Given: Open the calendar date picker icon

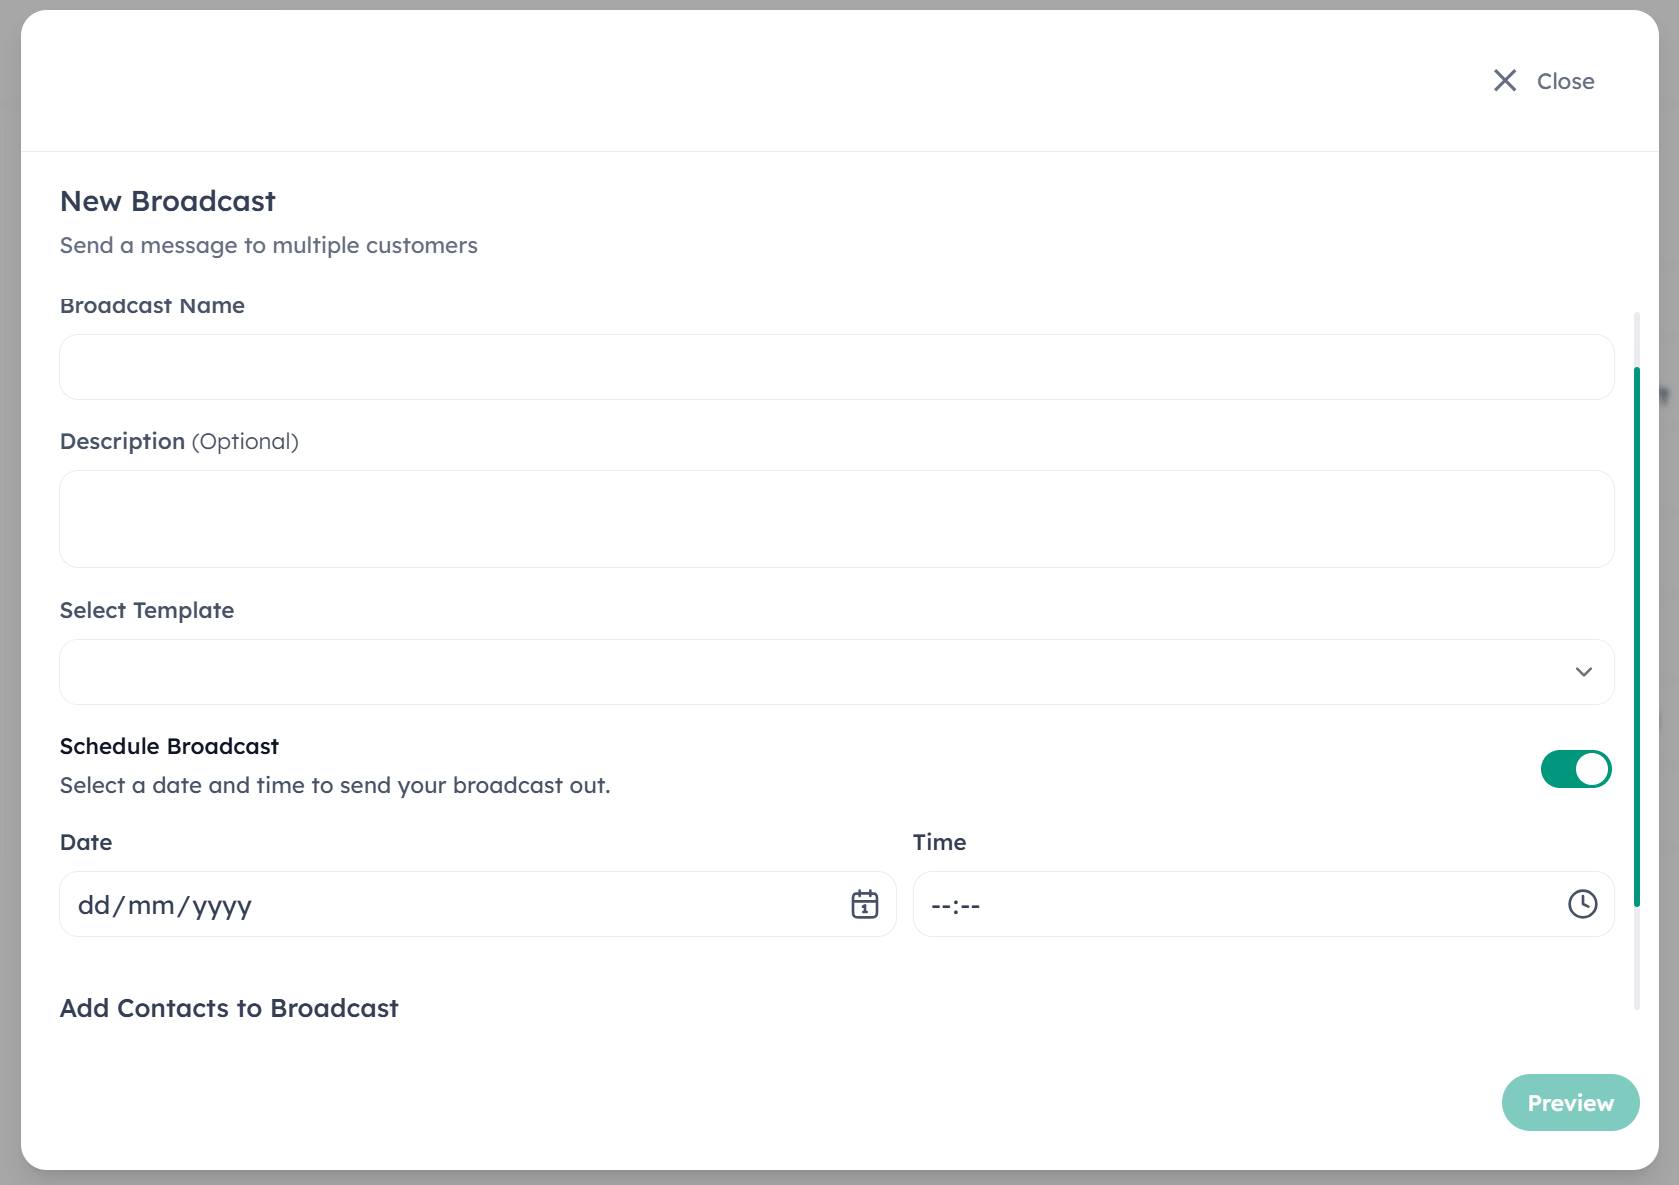Looking at the screenshot, I should tap(865, 904).
